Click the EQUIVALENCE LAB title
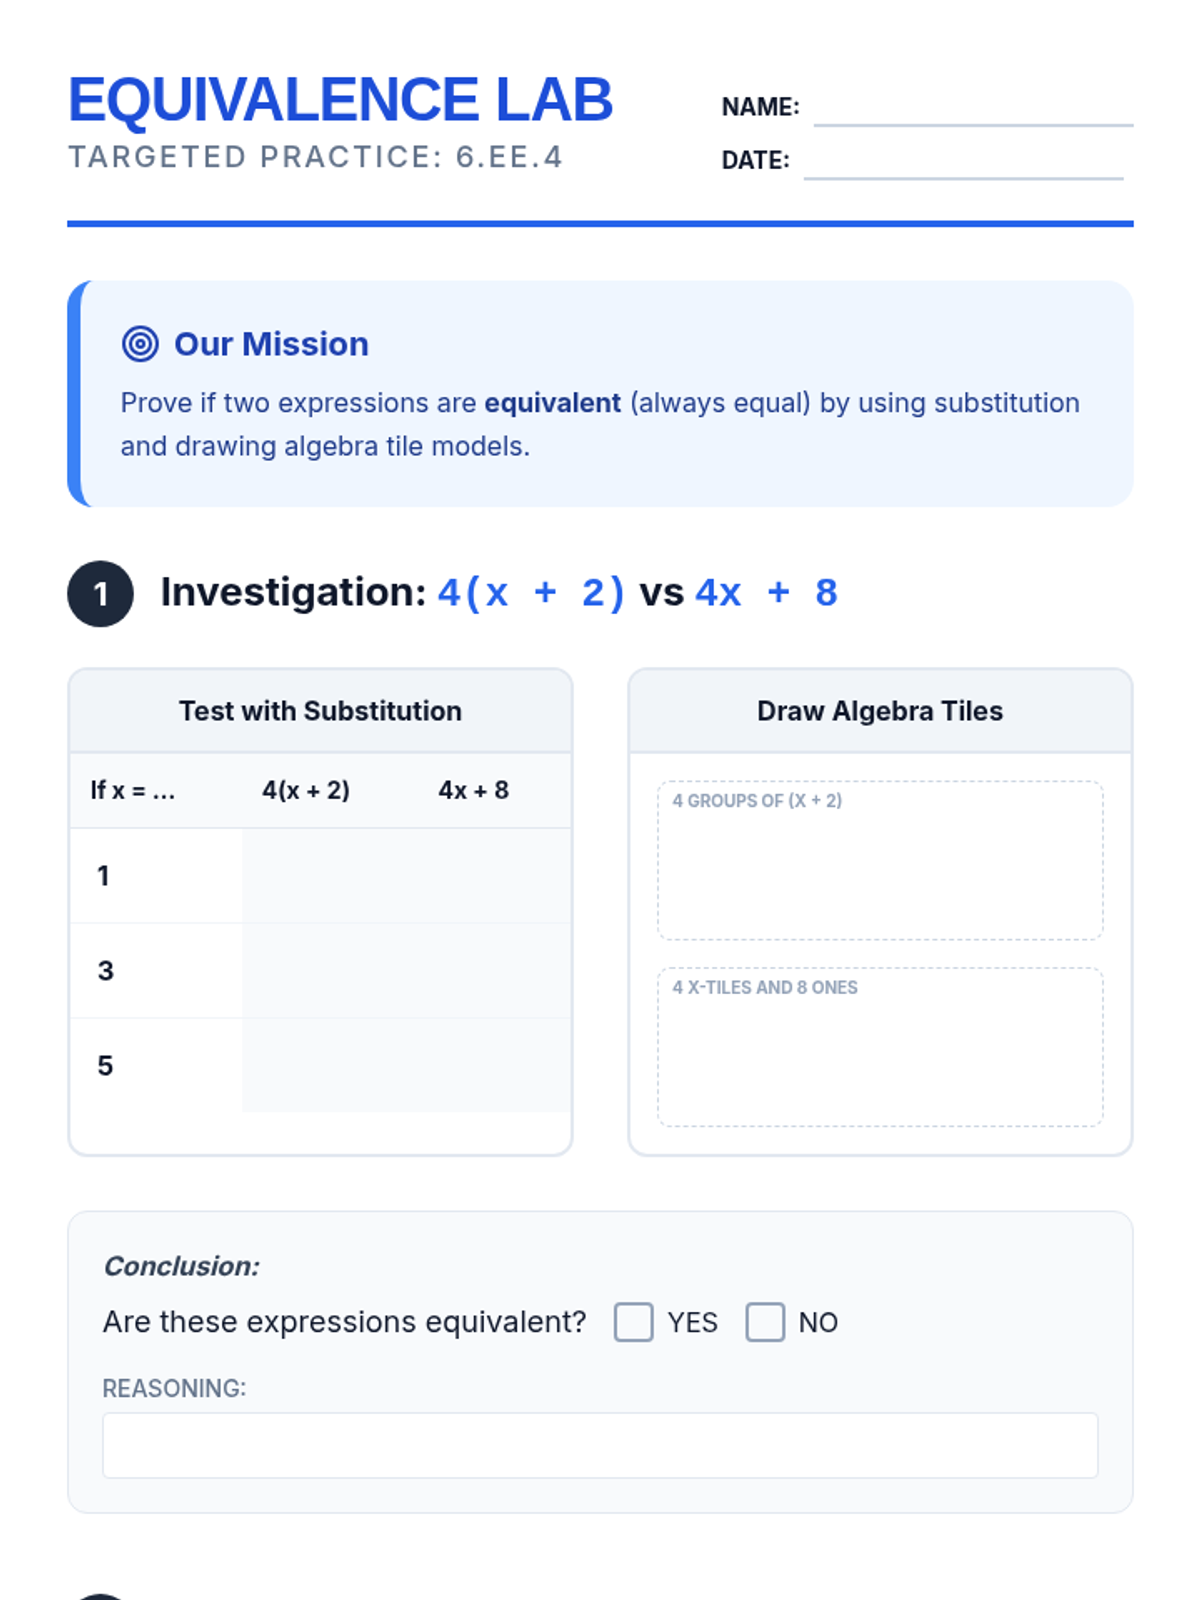The width and height of the screenshot is (1200, 1600). [340, 100]
